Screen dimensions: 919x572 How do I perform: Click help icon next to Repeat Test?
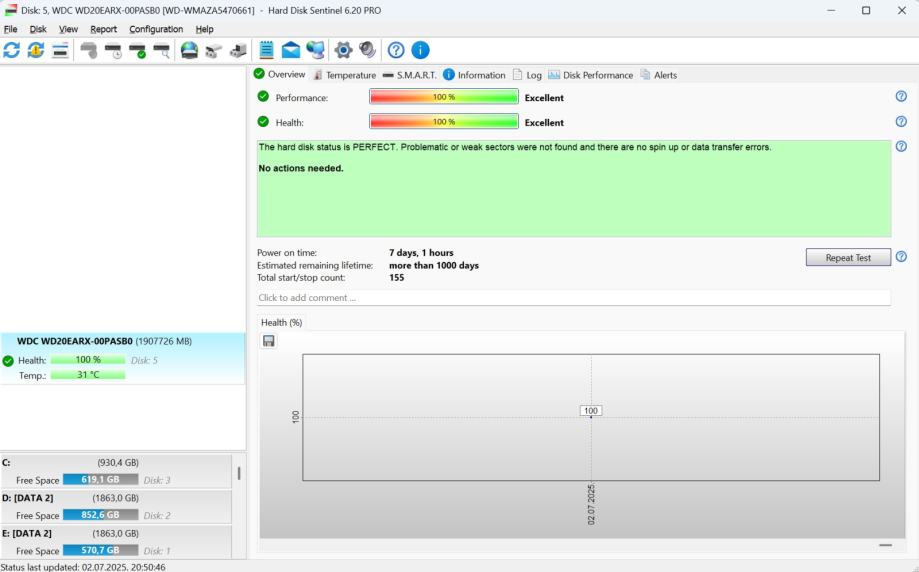click(901, 257)
